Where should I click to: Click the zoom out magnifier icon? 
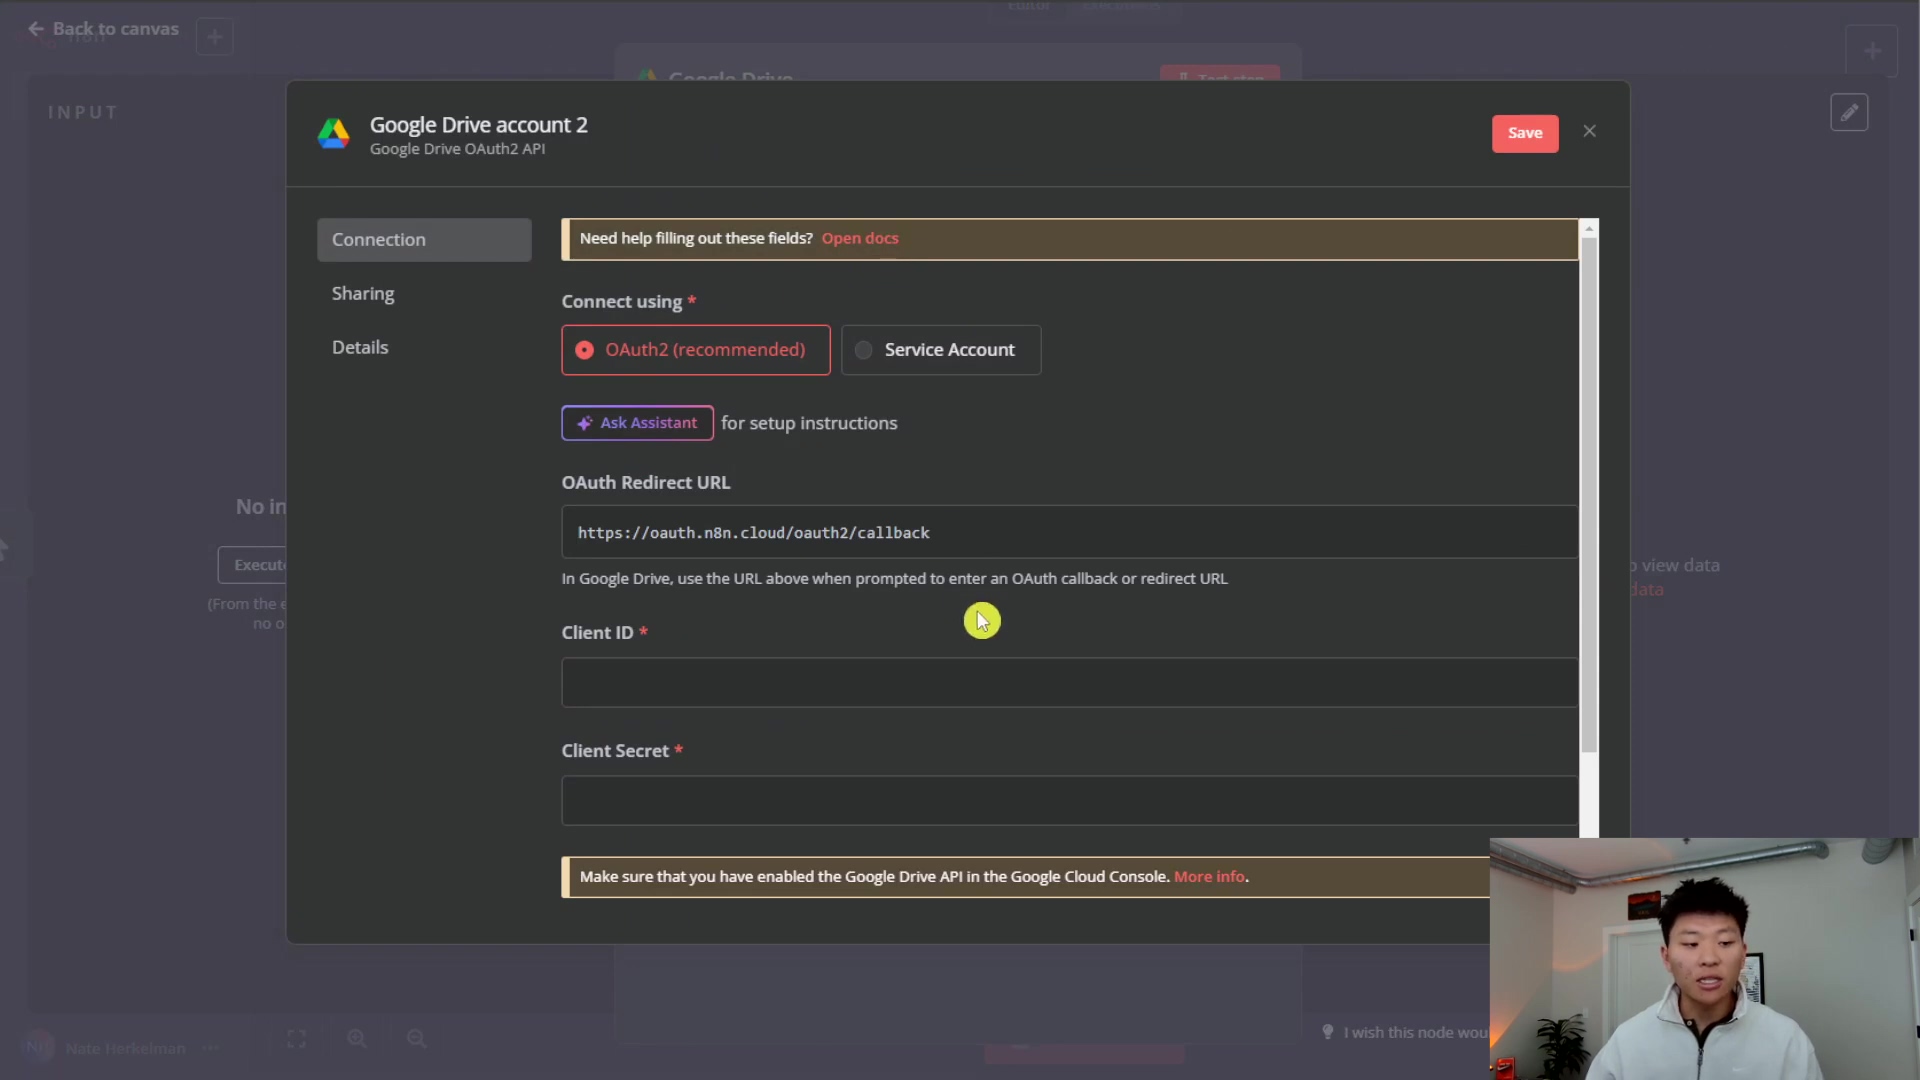(x=417, y=1039)
